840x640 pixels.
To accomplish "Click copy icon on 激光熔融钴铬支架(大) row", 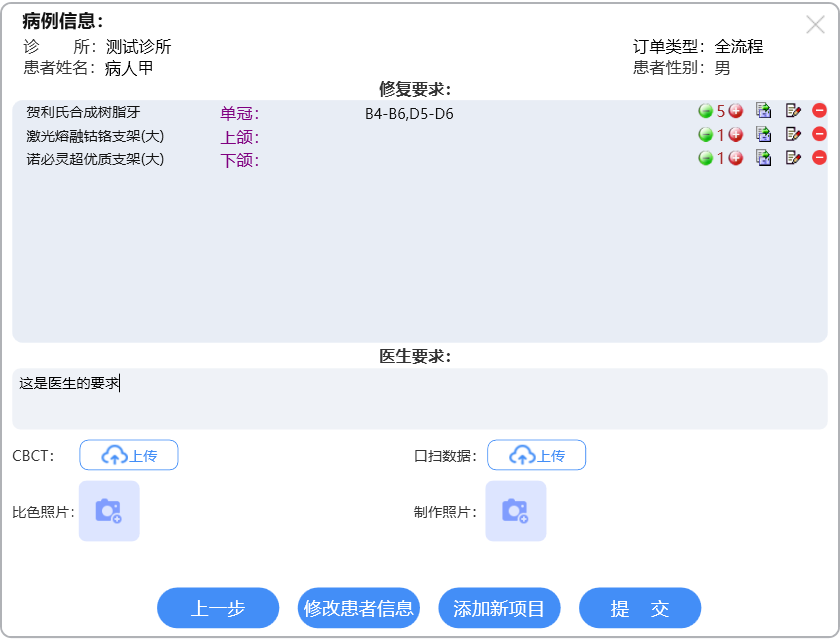I will tap(764, 134).
